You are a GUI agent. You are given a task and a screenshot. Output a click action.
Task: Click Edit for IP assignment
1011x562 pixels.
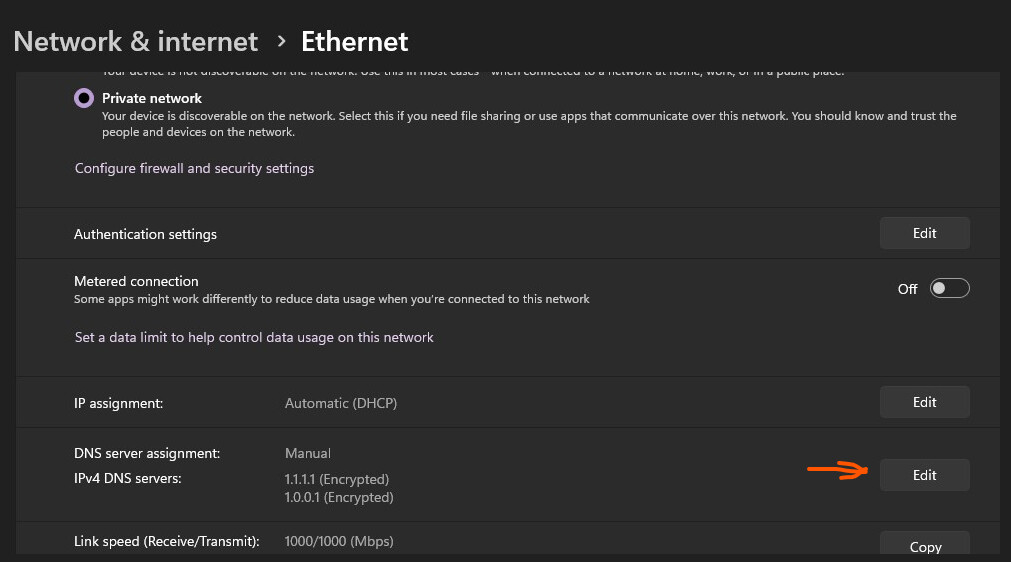[924, 402]
